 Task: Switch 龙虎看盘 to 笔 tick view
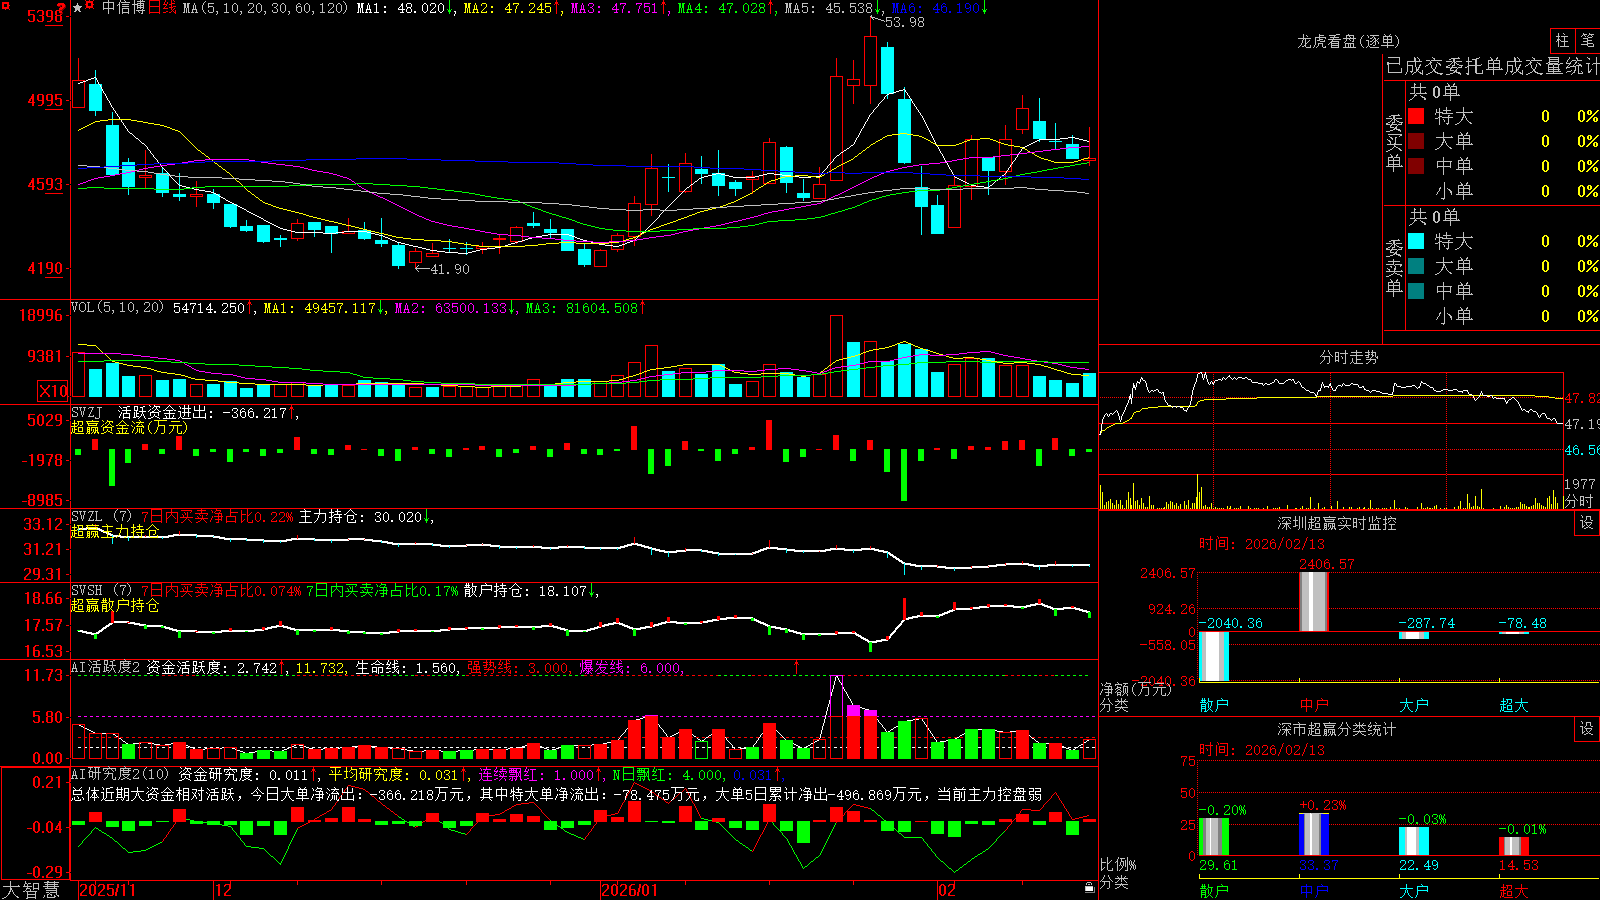coord(1587,40)
